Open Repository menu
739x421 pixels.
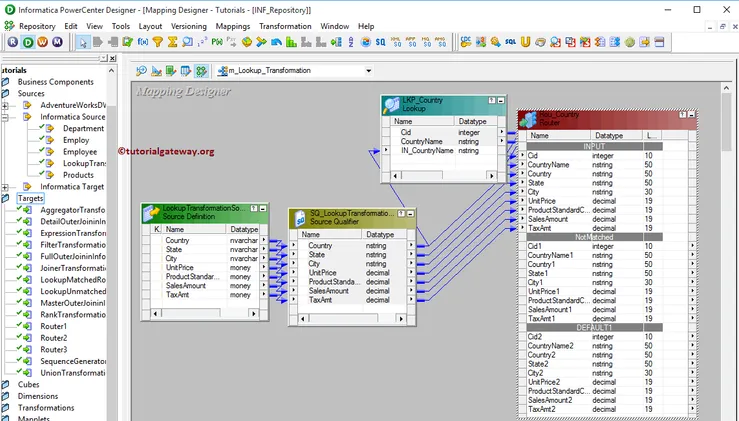(x=37, y=26)
